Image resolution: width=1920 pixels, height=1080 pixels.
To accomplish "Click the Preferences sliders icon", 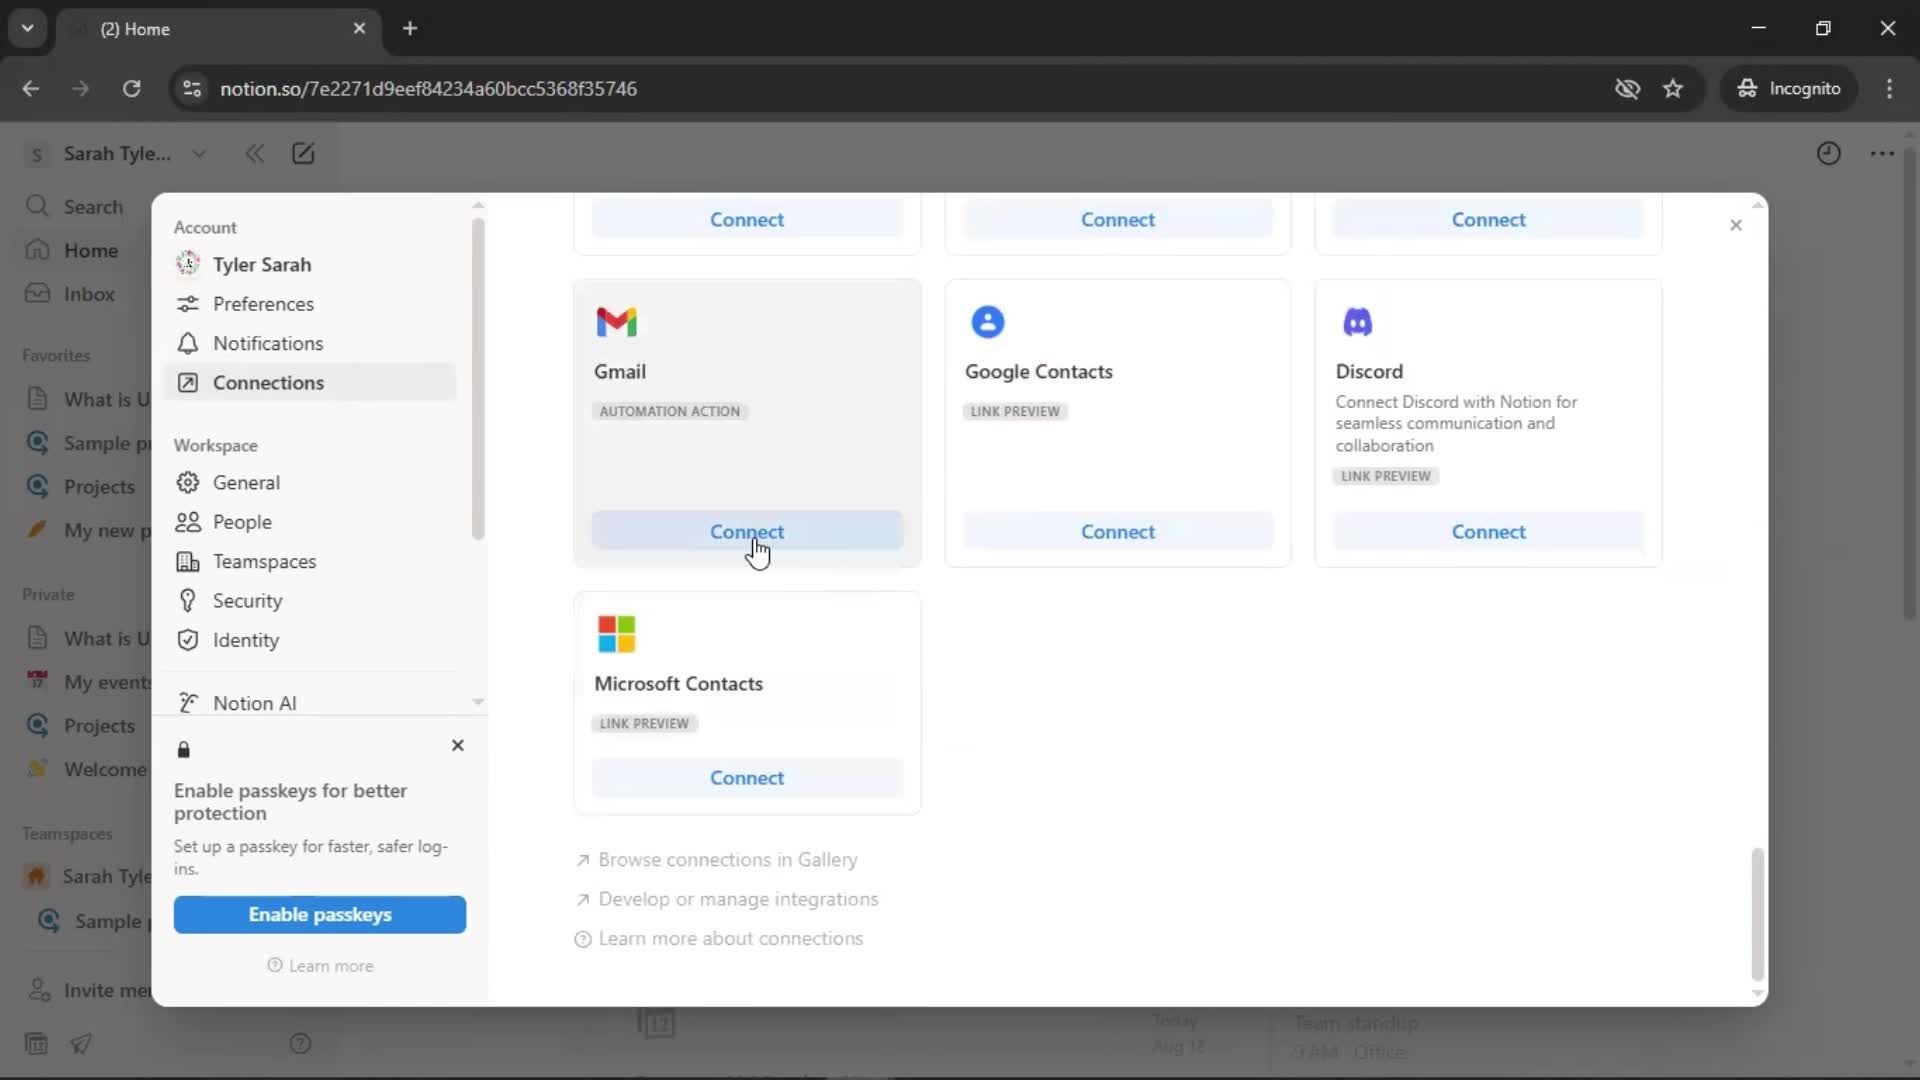I will coord(187,304).
